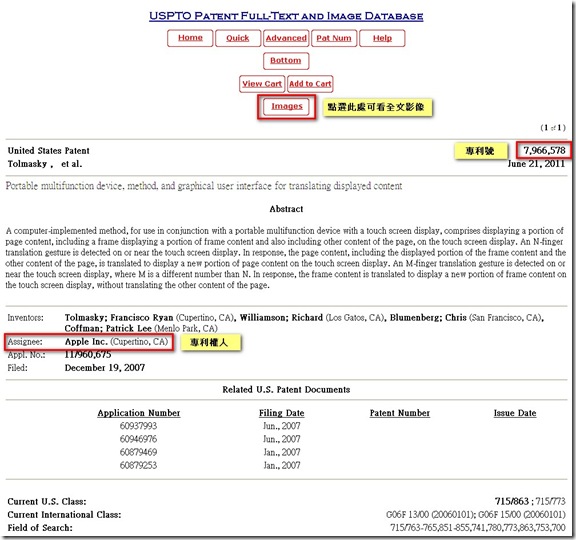Open the Quick search button
The image size is (576, 540).
(238, 38)
